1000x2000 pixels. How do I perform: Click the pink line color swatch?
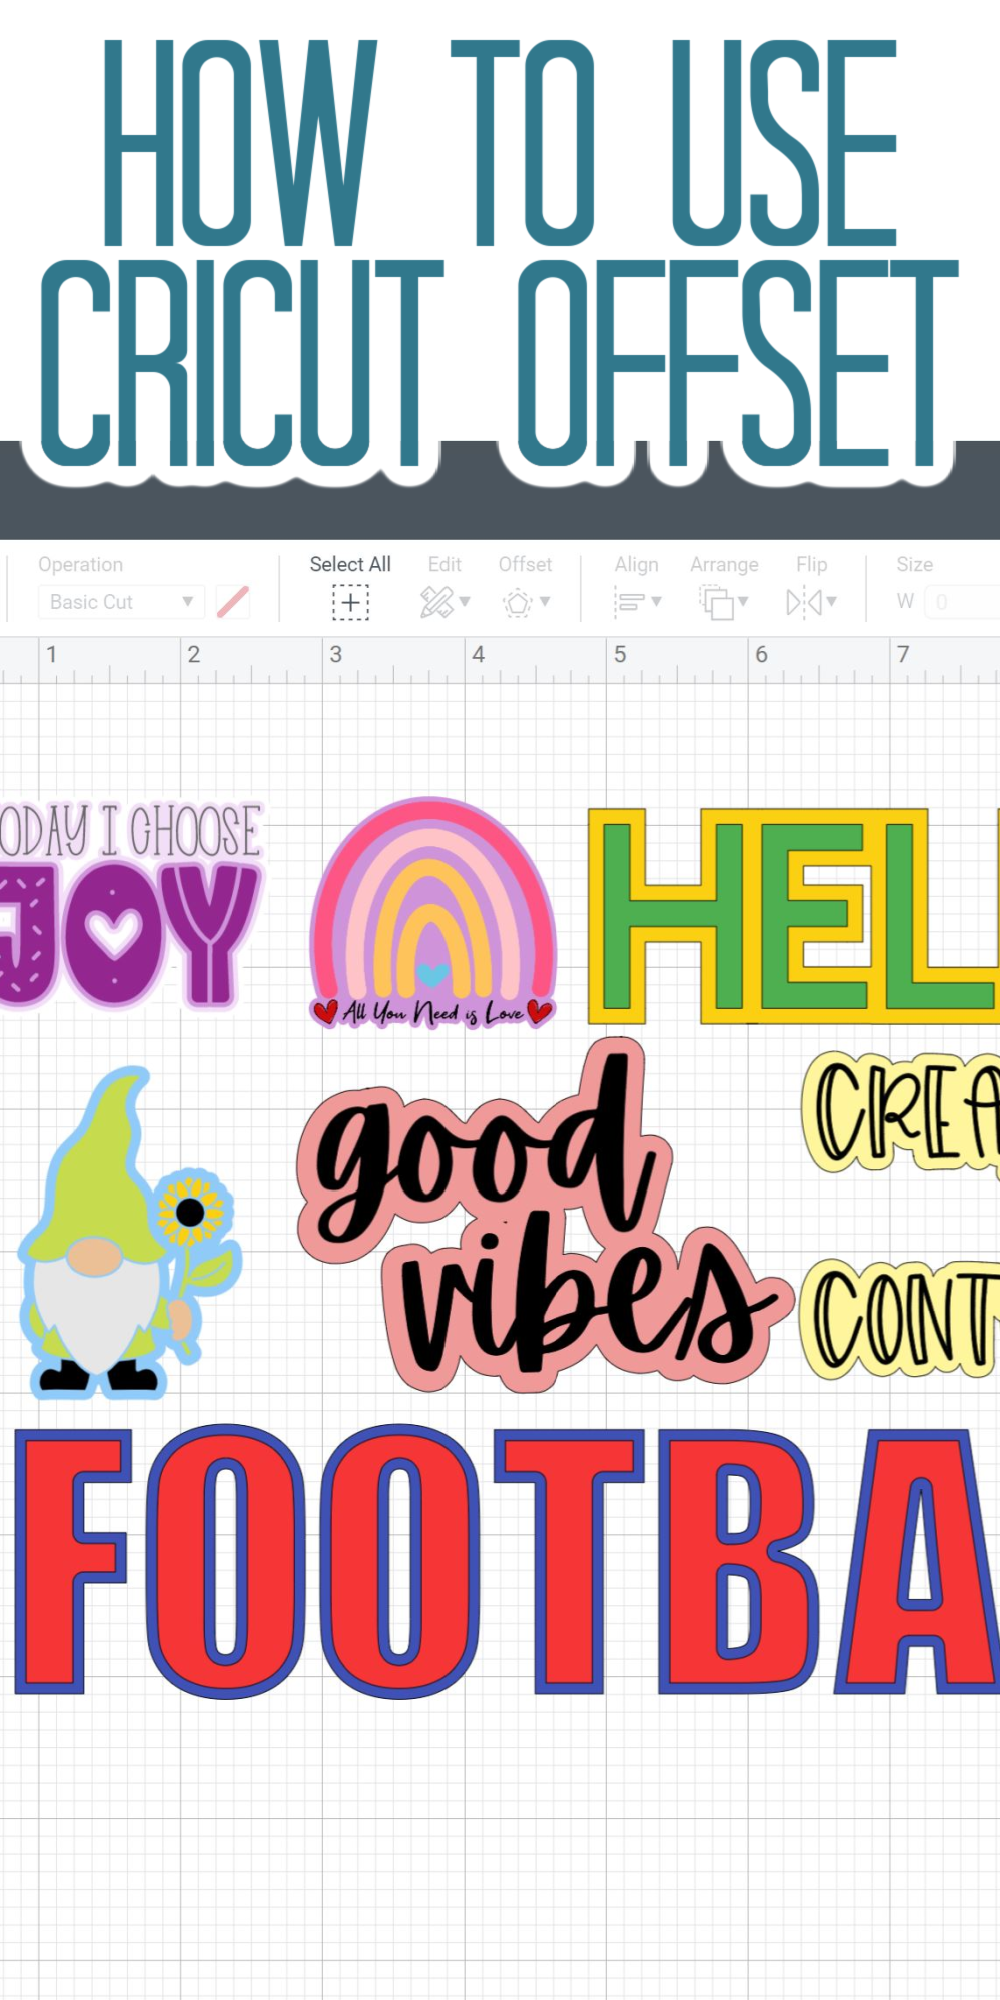pyautogui.click(x=233, y=602)
